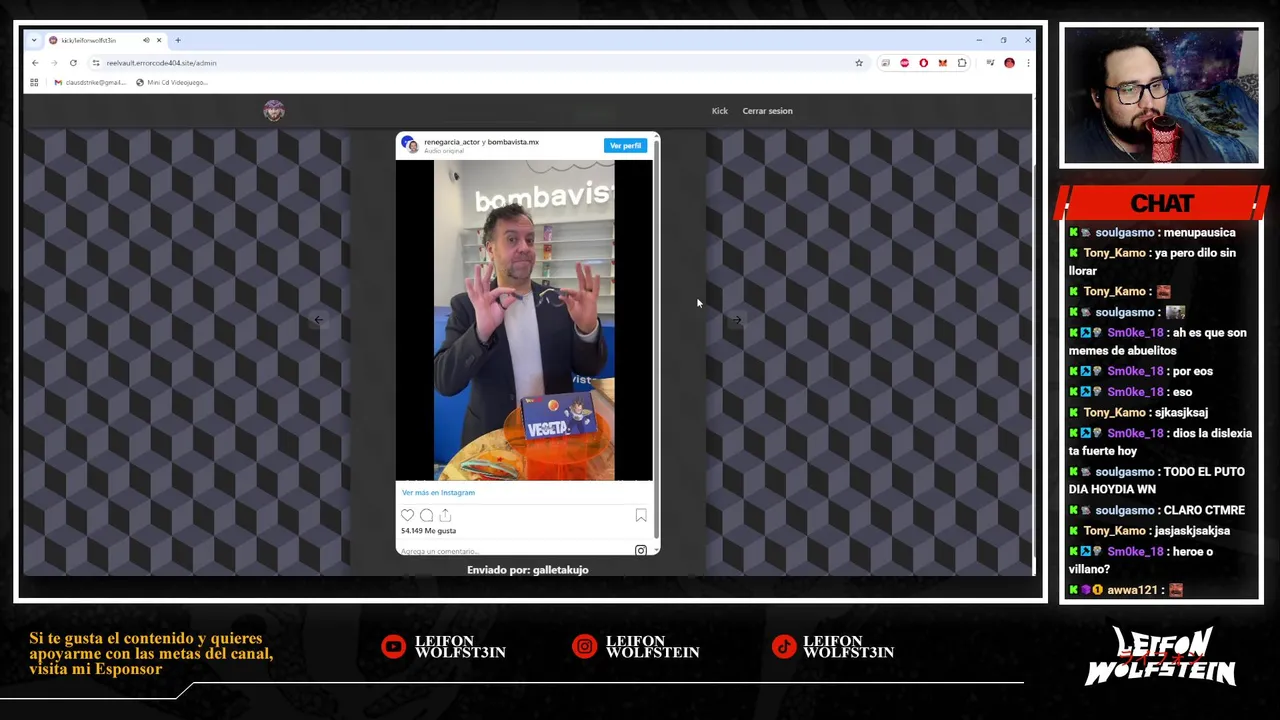The height and width of the screenshot is (720, 1280).
Task: Click the TikTok LEIFON WOLFST3IN icon
Action: [783, 647]
